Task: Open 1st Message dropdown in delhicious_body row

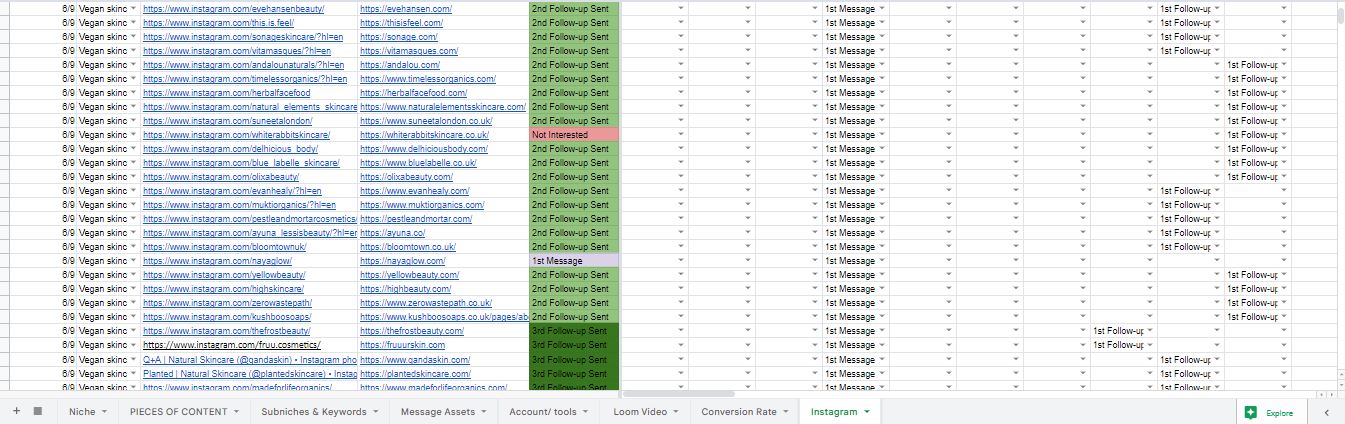Action: [881, 149]
